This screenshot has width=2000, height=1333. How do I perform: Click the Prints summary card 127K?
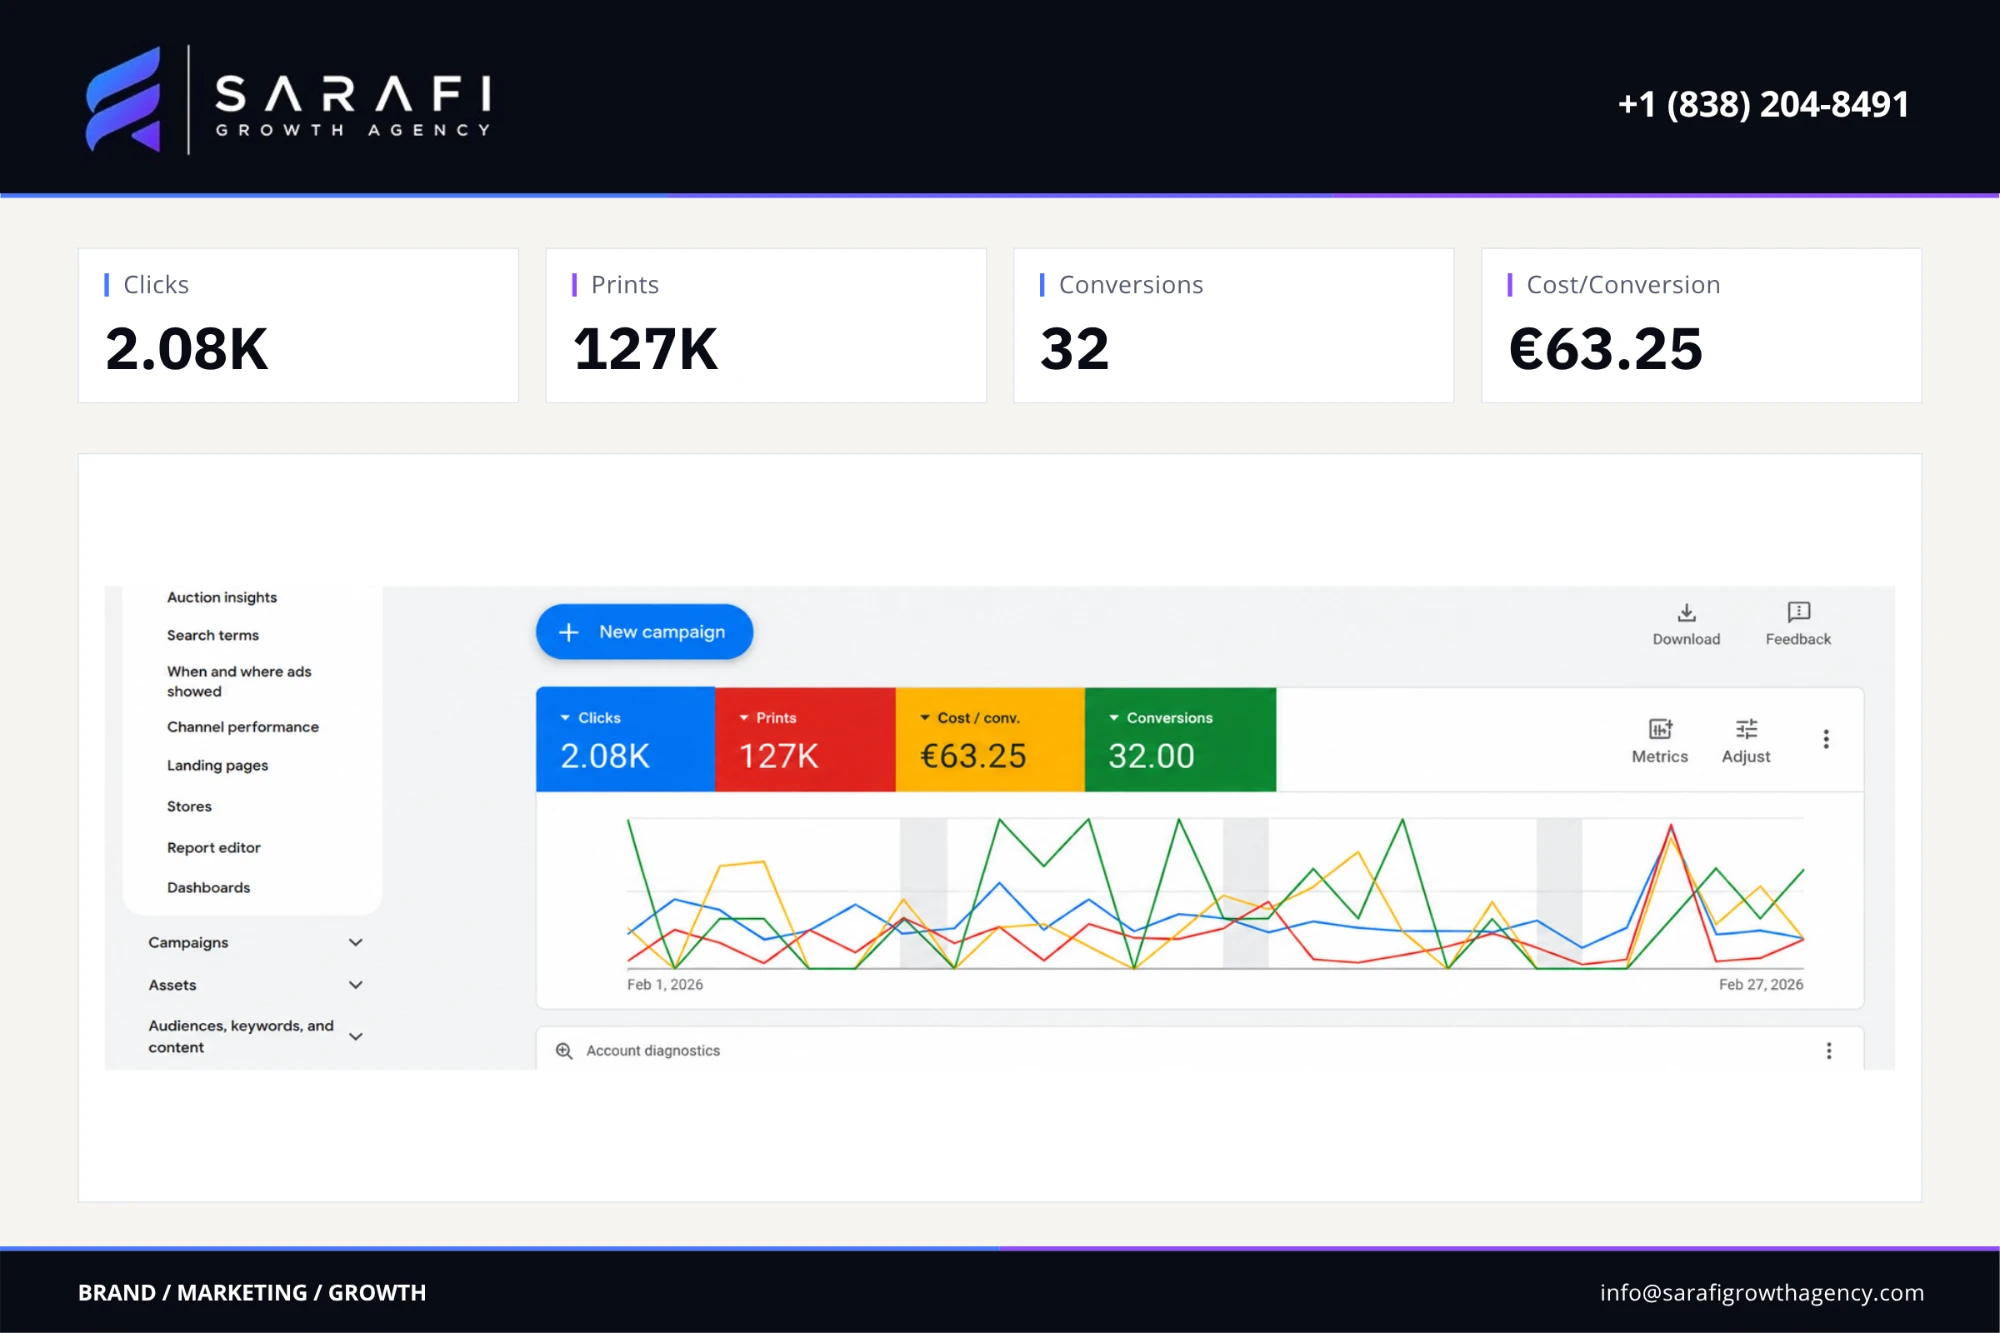click(766, 326)
